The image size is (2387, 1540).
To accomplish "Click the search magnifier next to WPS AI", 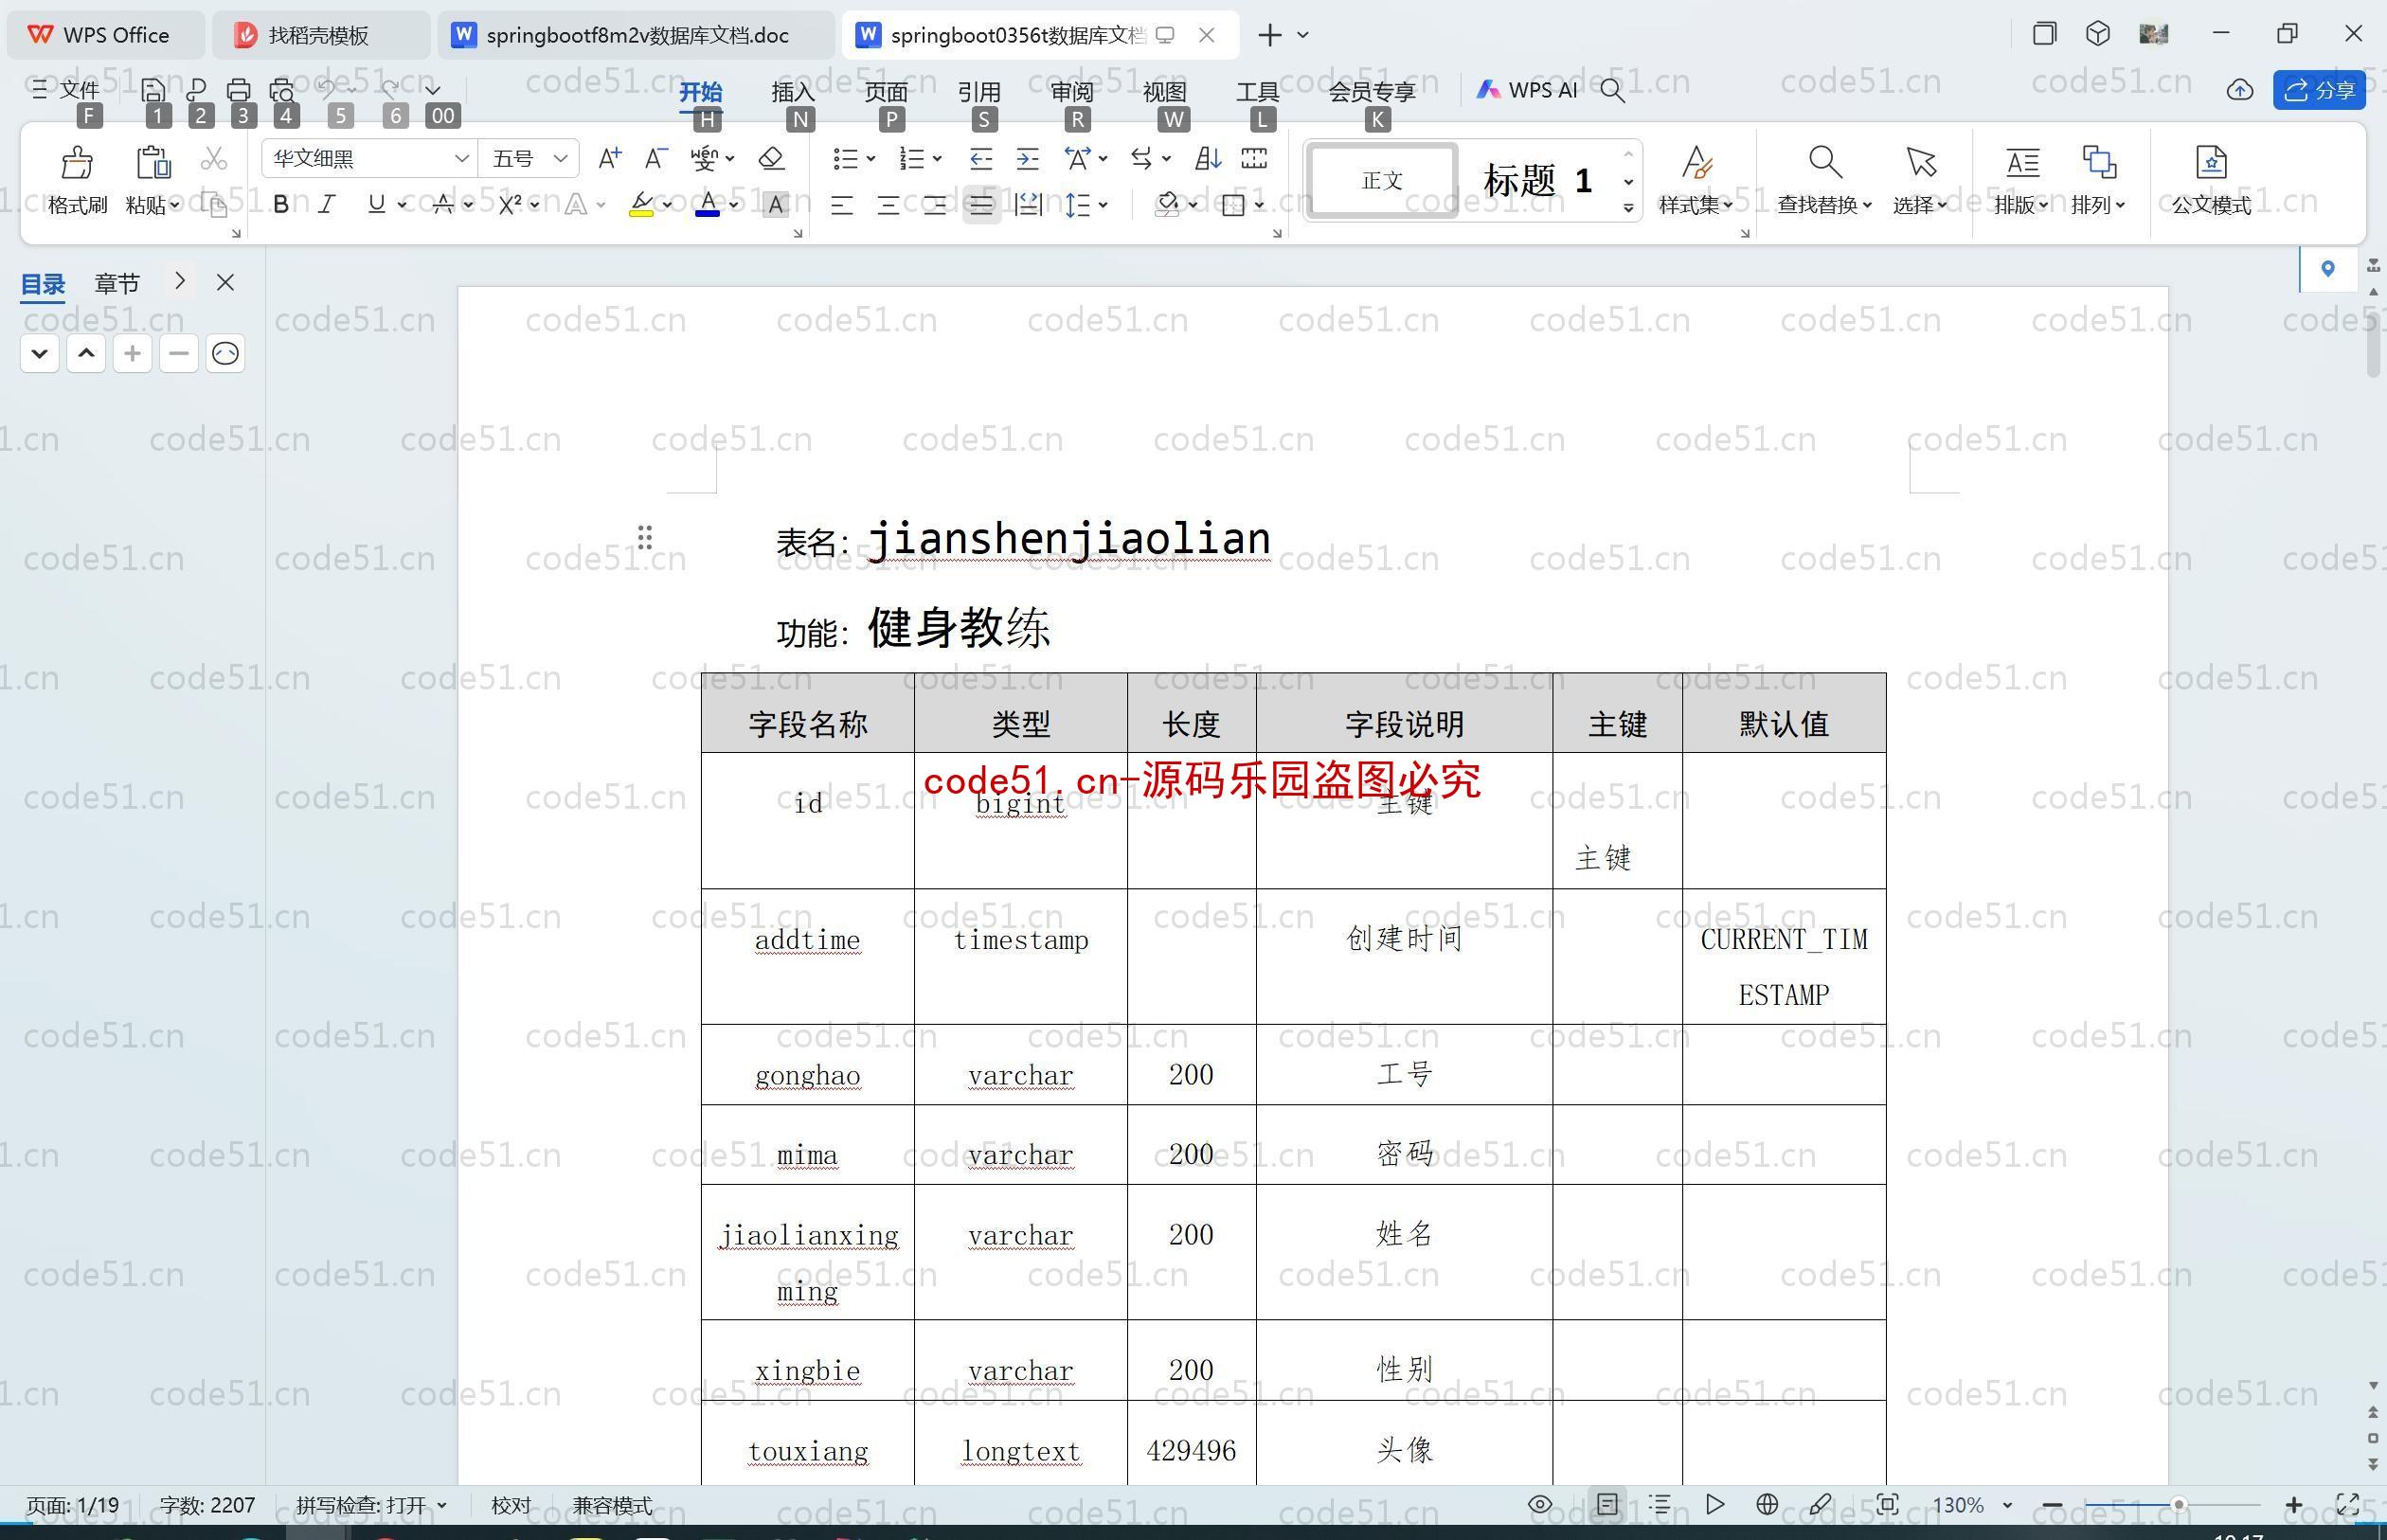I will 1612,90.
